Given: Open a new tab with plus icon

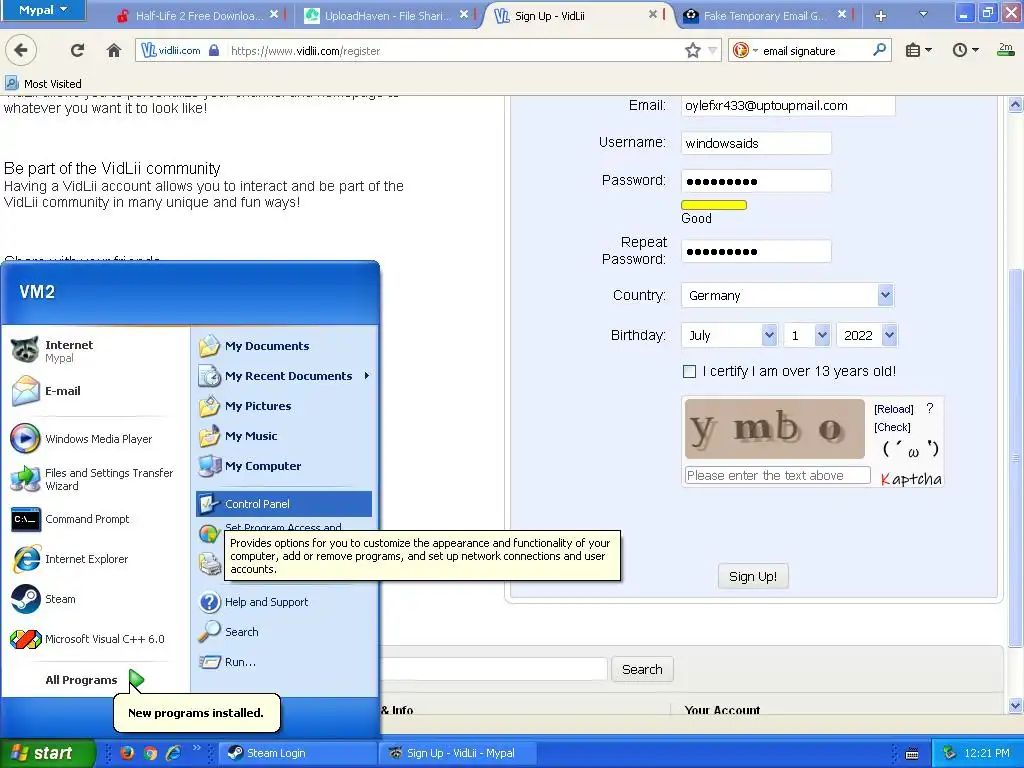Looking at the screenshot, I should [x=880, y=16].
